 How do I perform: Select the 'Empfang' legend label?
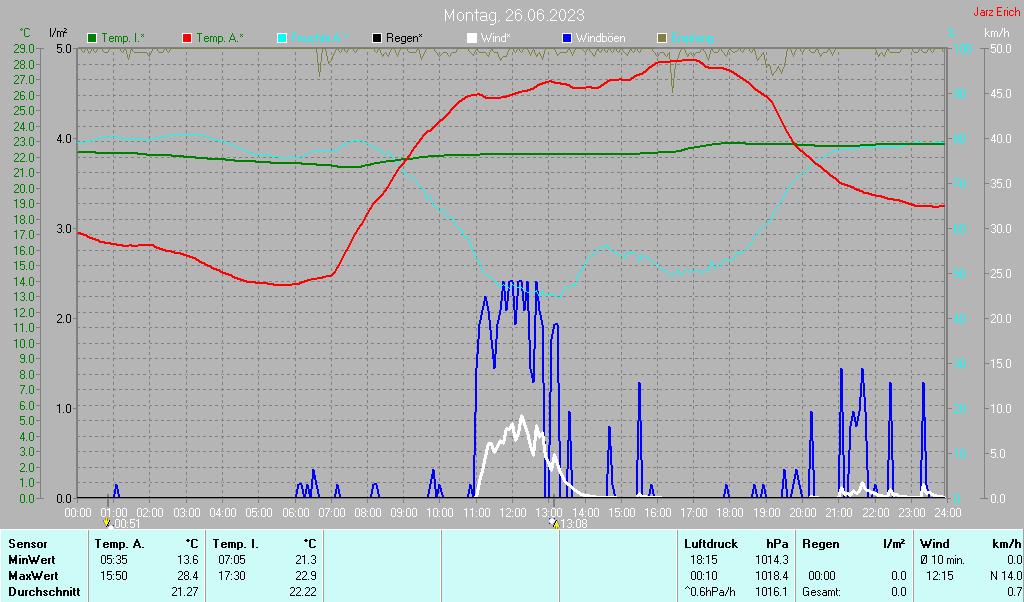692,39
